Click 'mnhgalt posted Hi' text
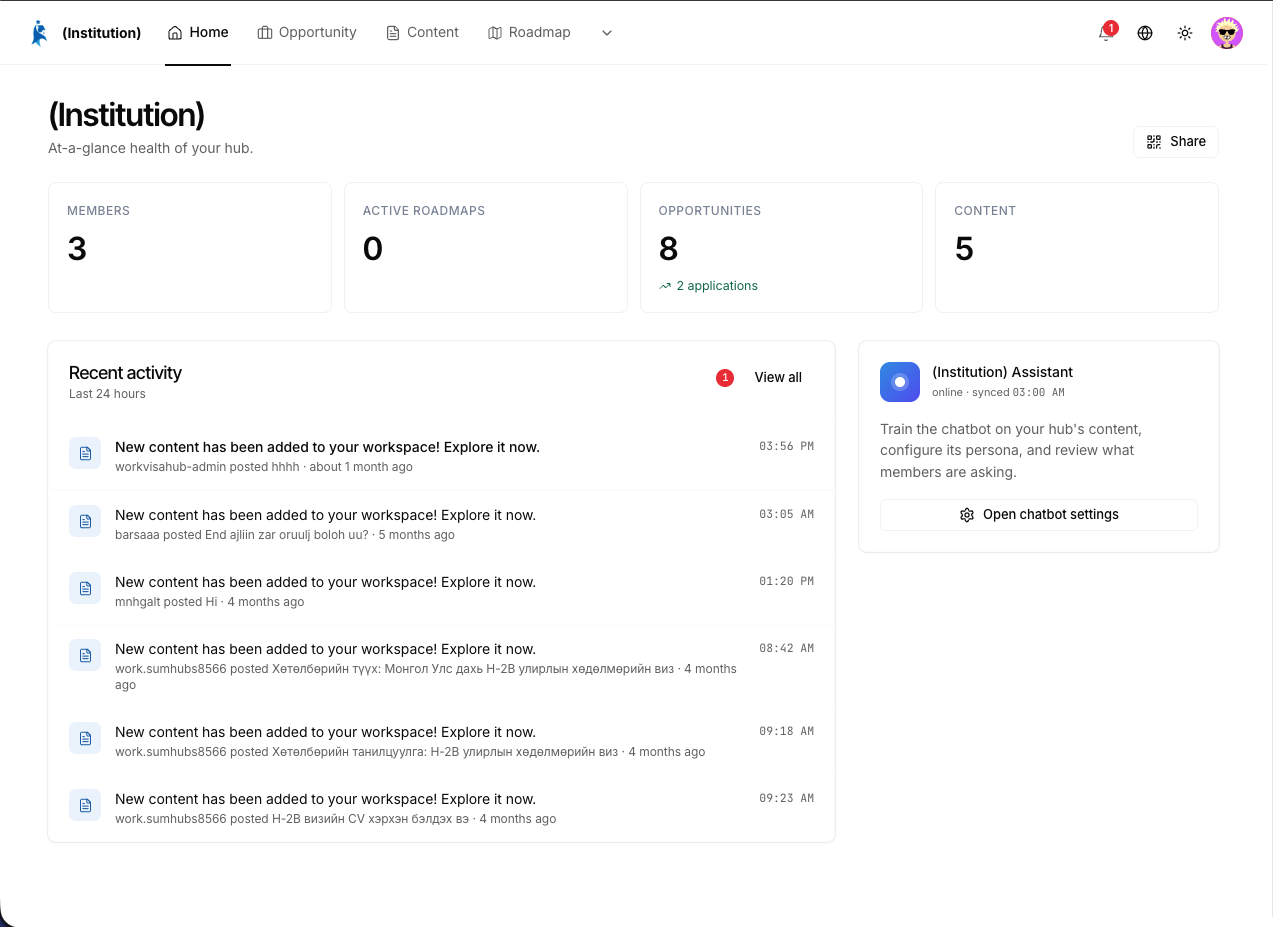The image size is (1273, 927). click(x=166, y=602)
